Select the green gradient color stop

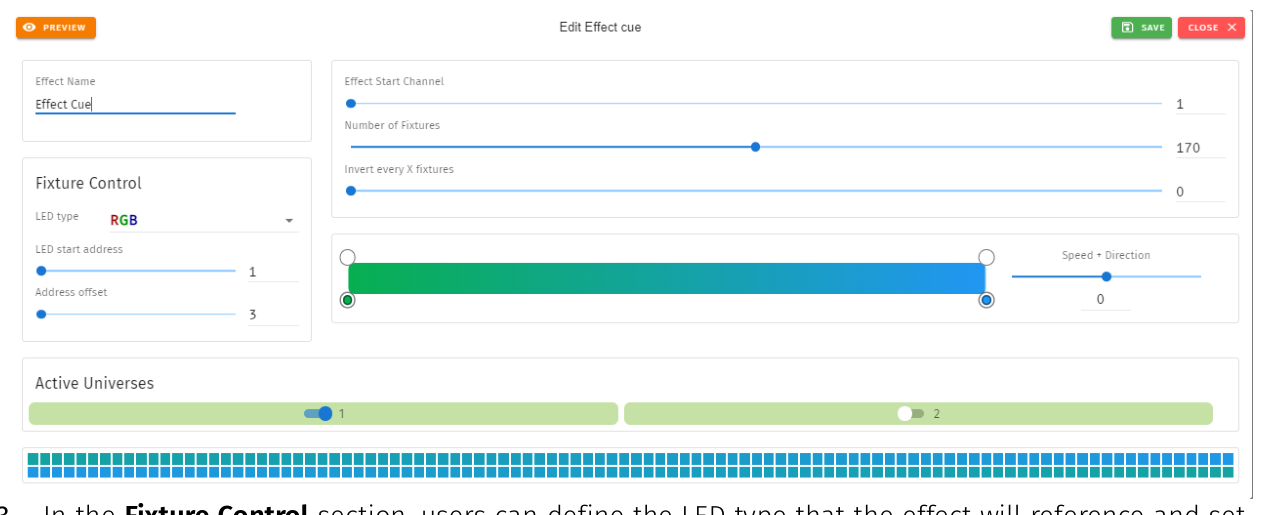pyautogui.click(x=347, y=300)
